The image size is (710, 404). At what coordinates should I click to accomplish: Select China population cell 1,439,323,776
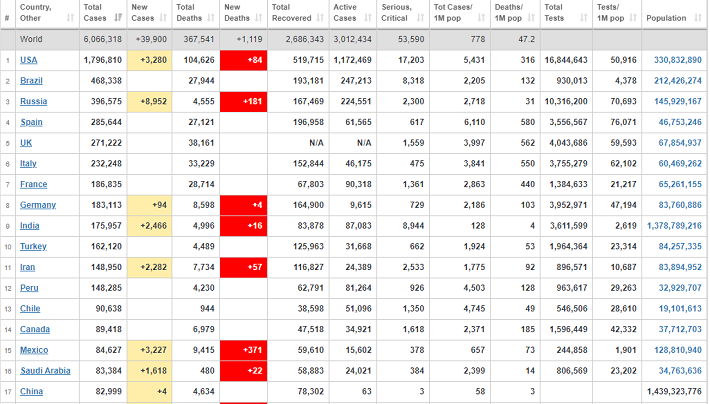click(x=674, y=391)
